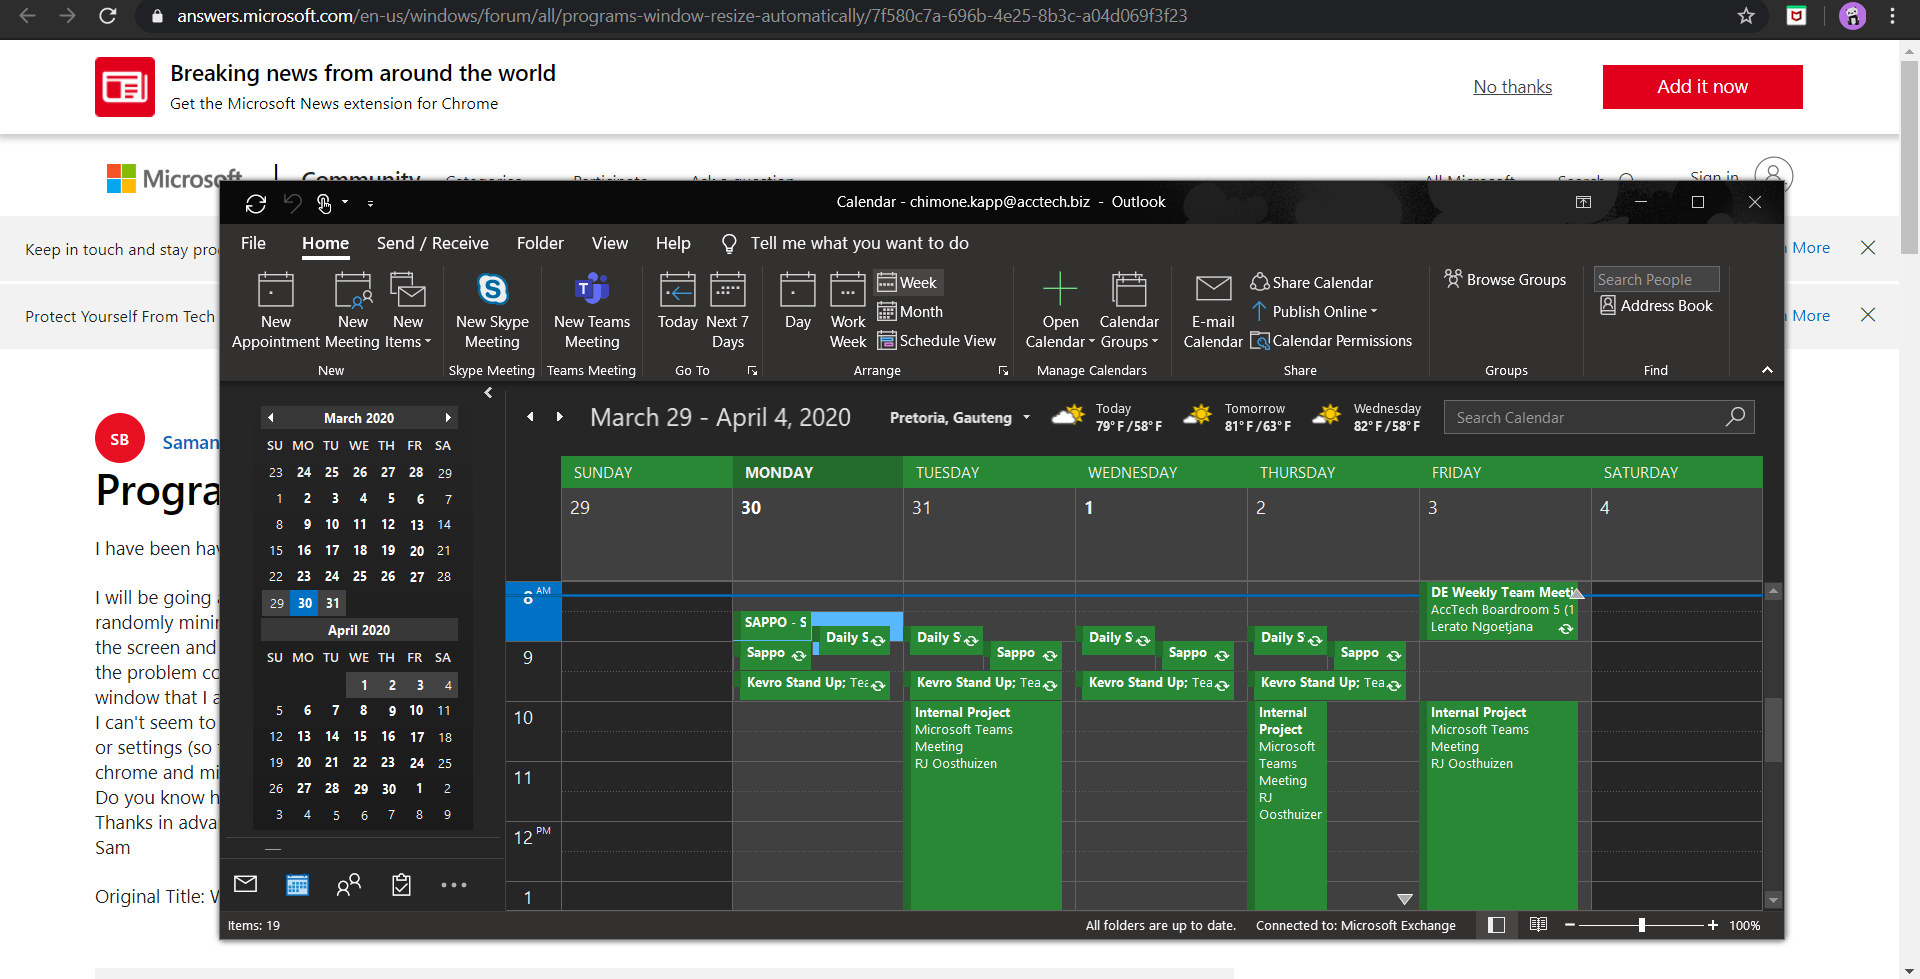
Task: Click the Touch/Mouse Mode hand icon
Action: coord(324,203)
